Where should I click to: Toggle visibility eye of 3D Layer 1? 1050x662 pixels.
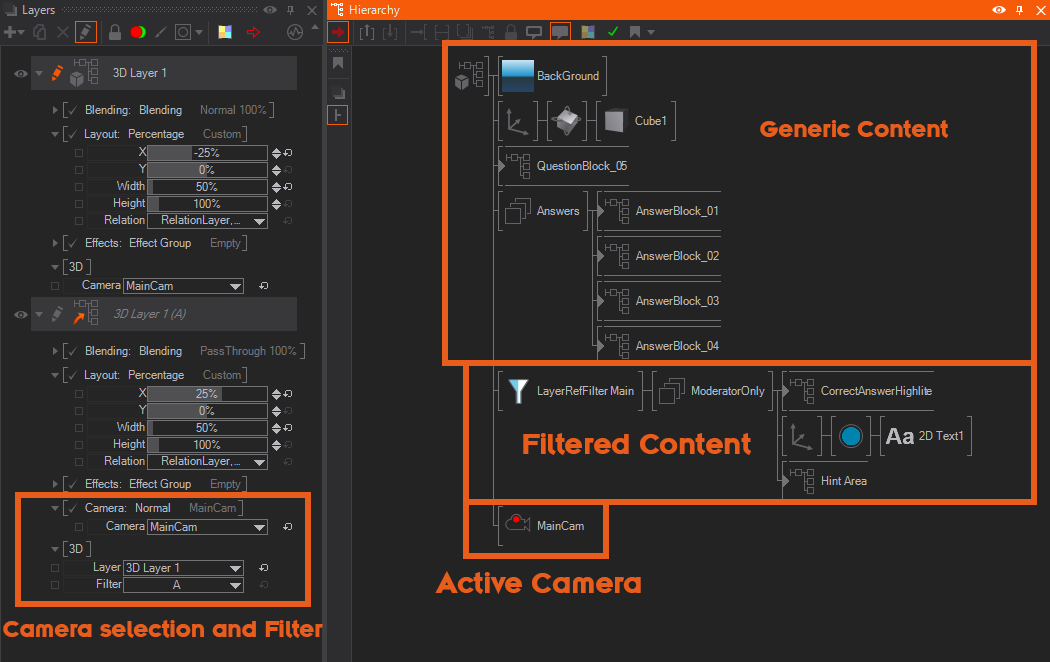[x=20, y=73]
